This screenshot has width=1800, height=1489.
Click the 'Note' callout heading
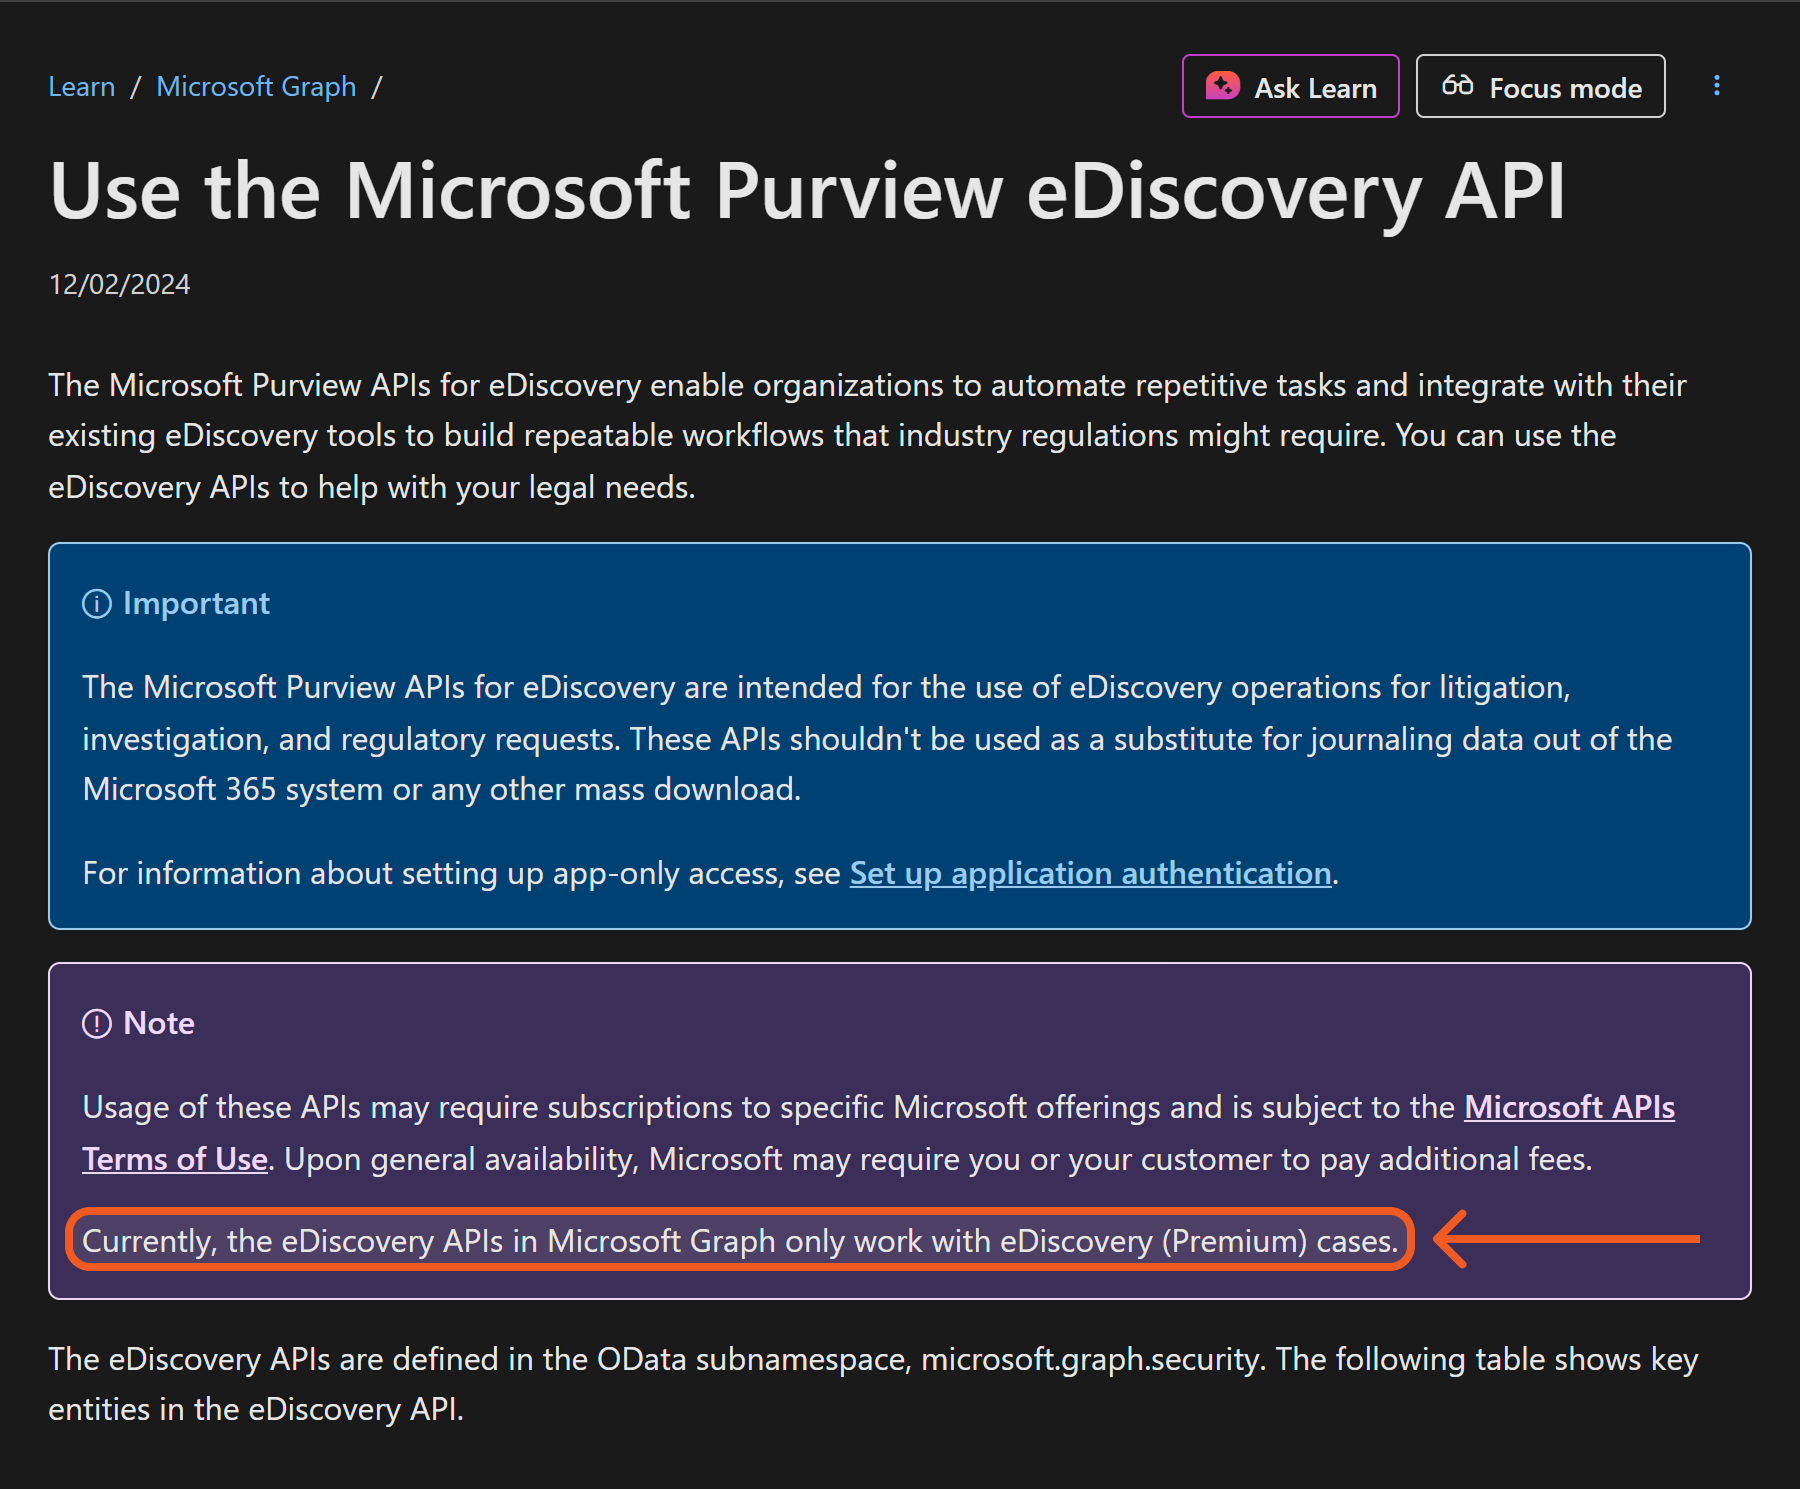click(x=159, y=1023)
